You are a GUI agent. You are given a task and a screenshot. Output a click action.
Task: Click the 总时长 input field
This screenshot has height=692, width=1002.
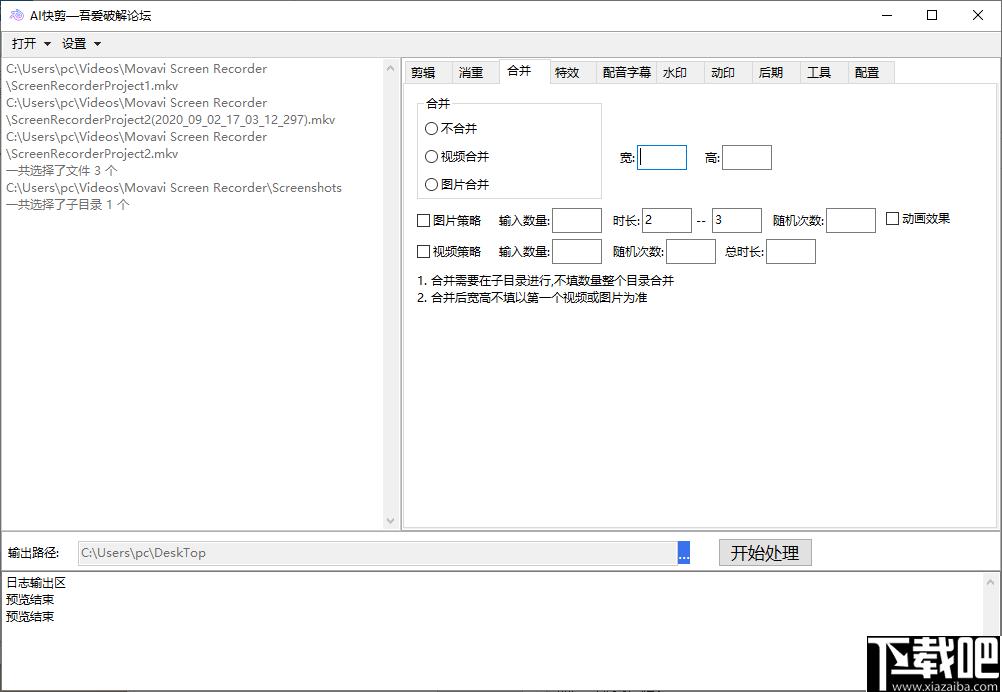tap(791, 252)
